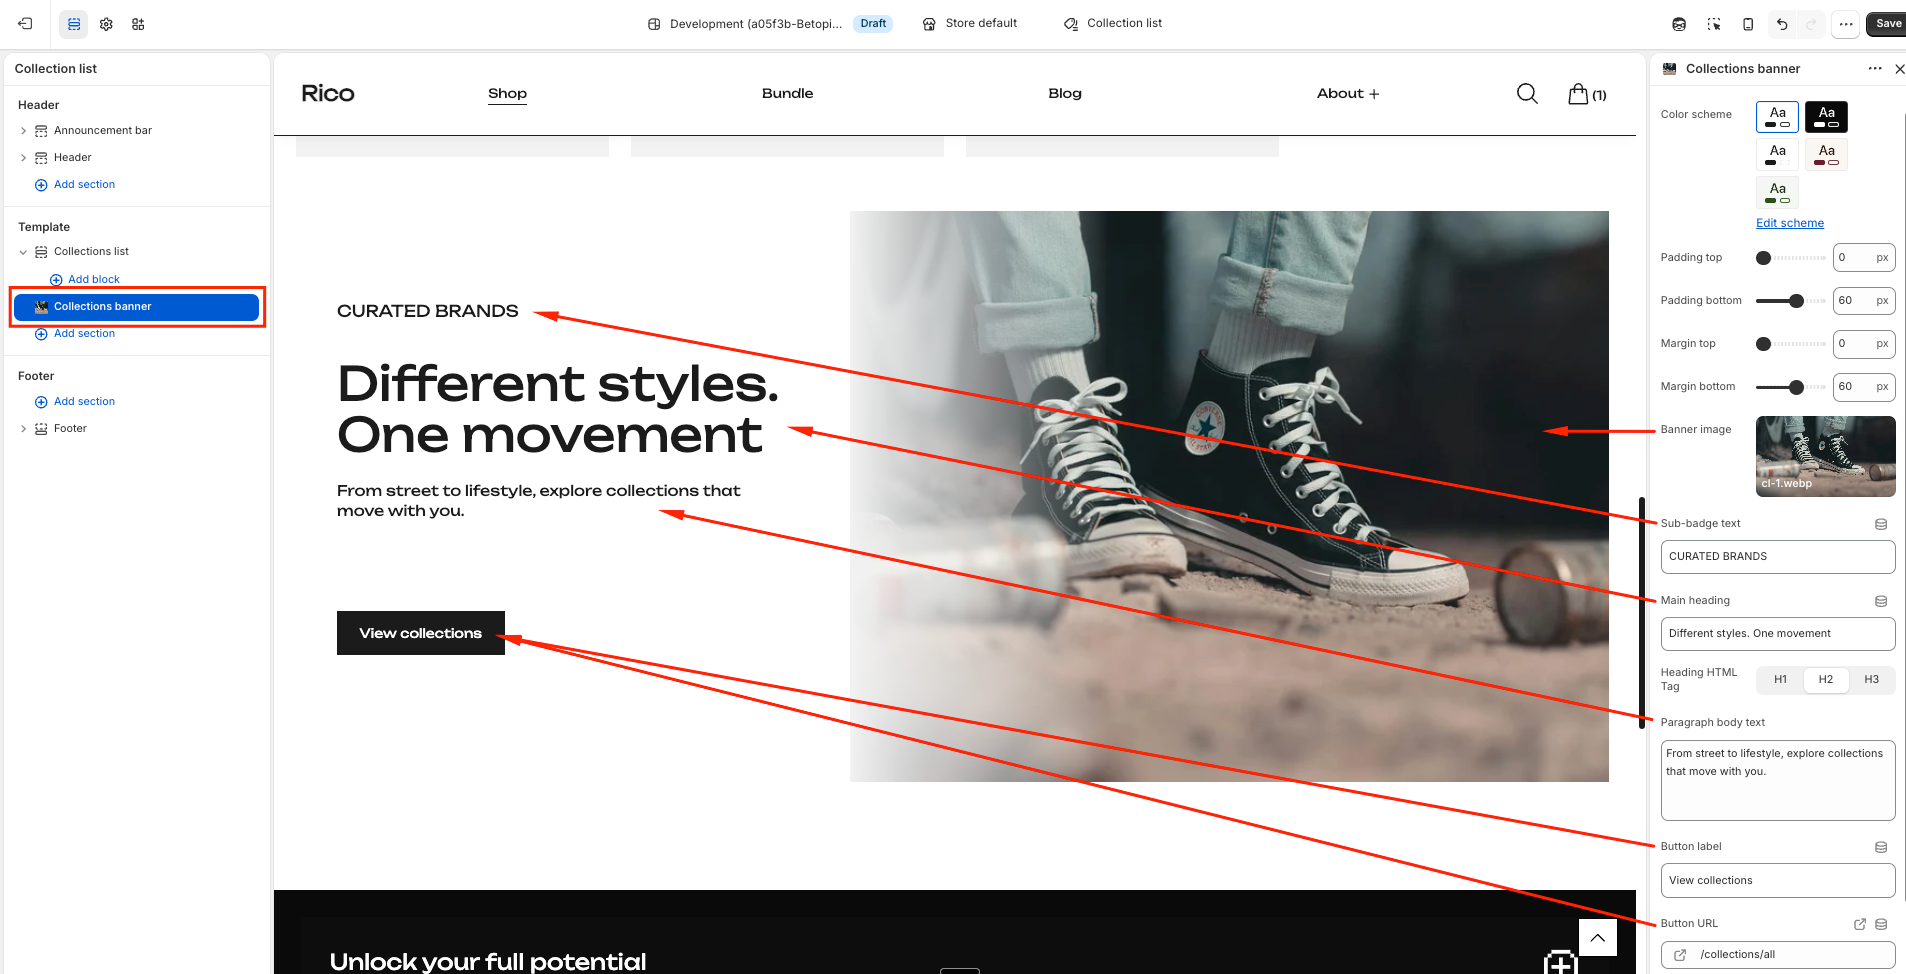Image resolution: width=1906 pixels, height=974 pixels.
Task: Open Button URL in new window icon
Action: coord(1860,924)
